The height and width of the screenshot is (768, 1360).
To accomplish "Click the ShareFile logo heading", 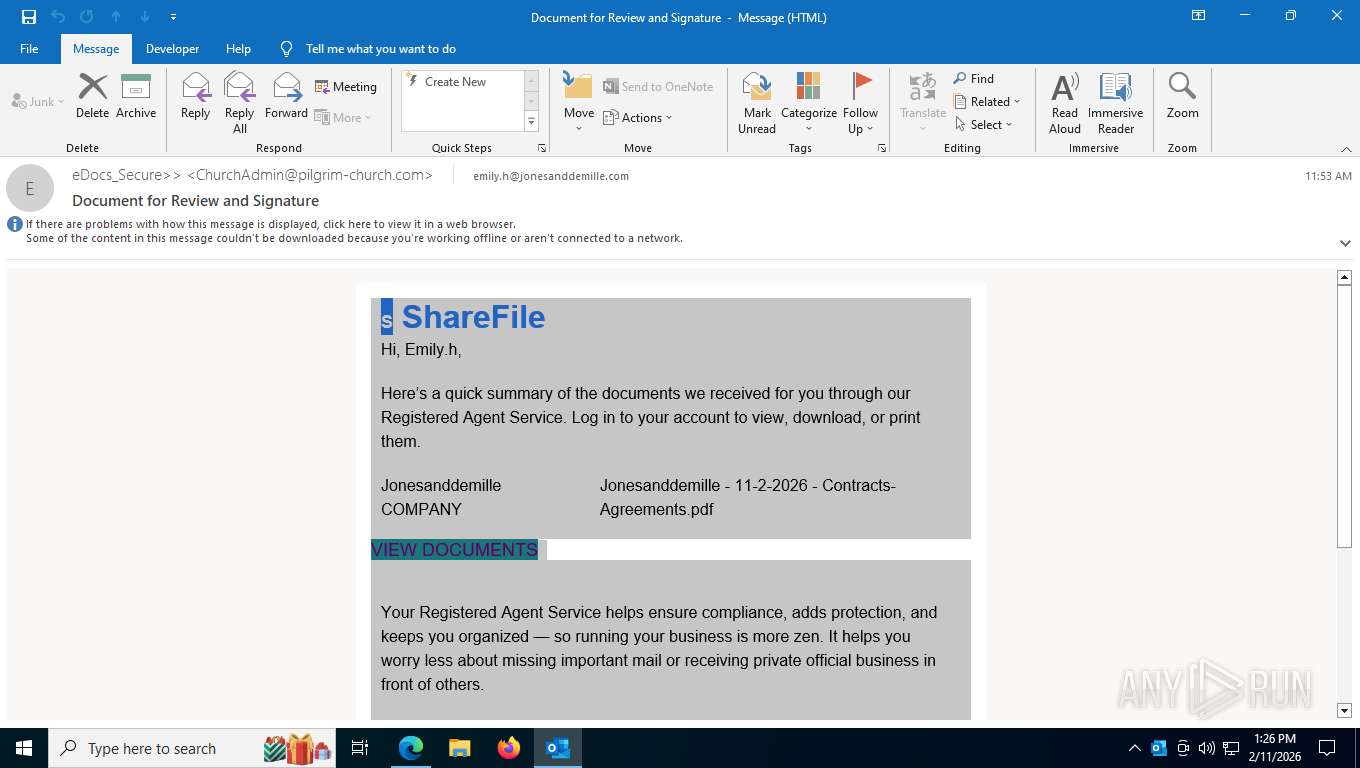I will 463,317.
